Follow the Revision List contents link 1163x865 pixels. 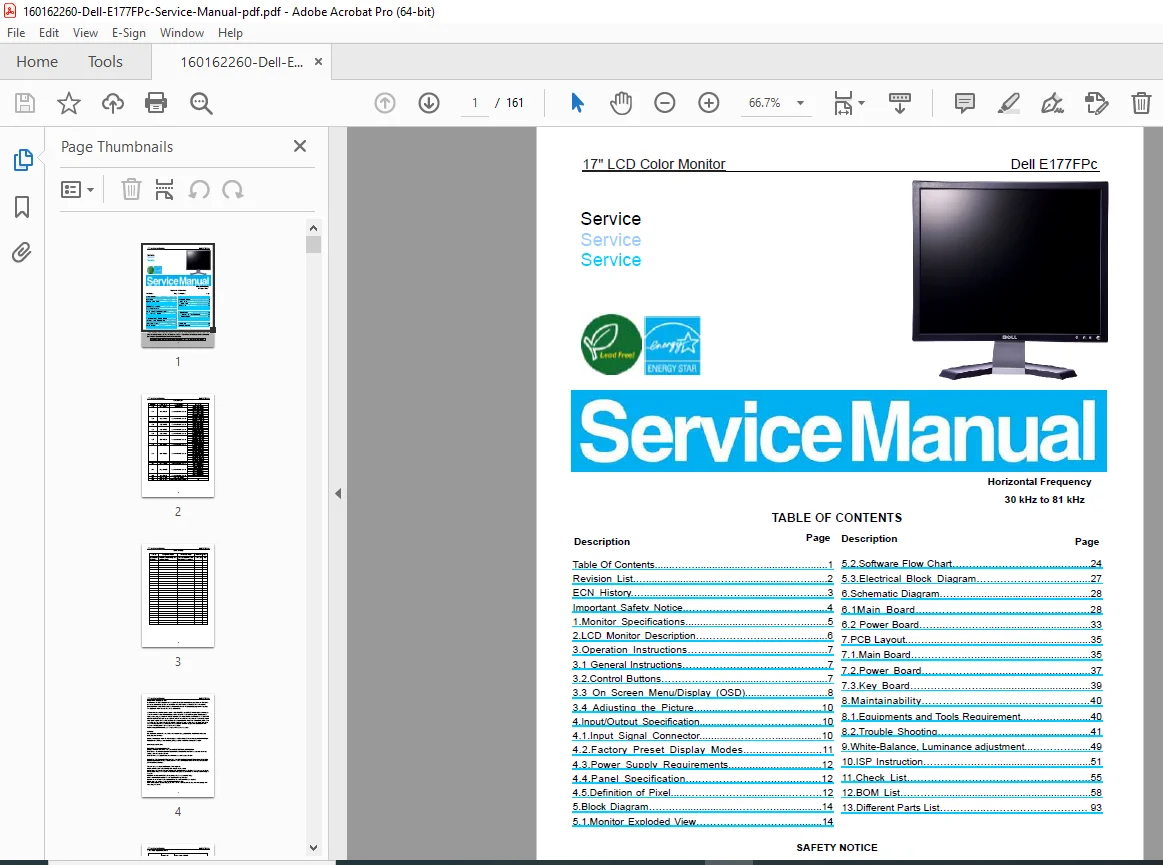click(702, 579)
